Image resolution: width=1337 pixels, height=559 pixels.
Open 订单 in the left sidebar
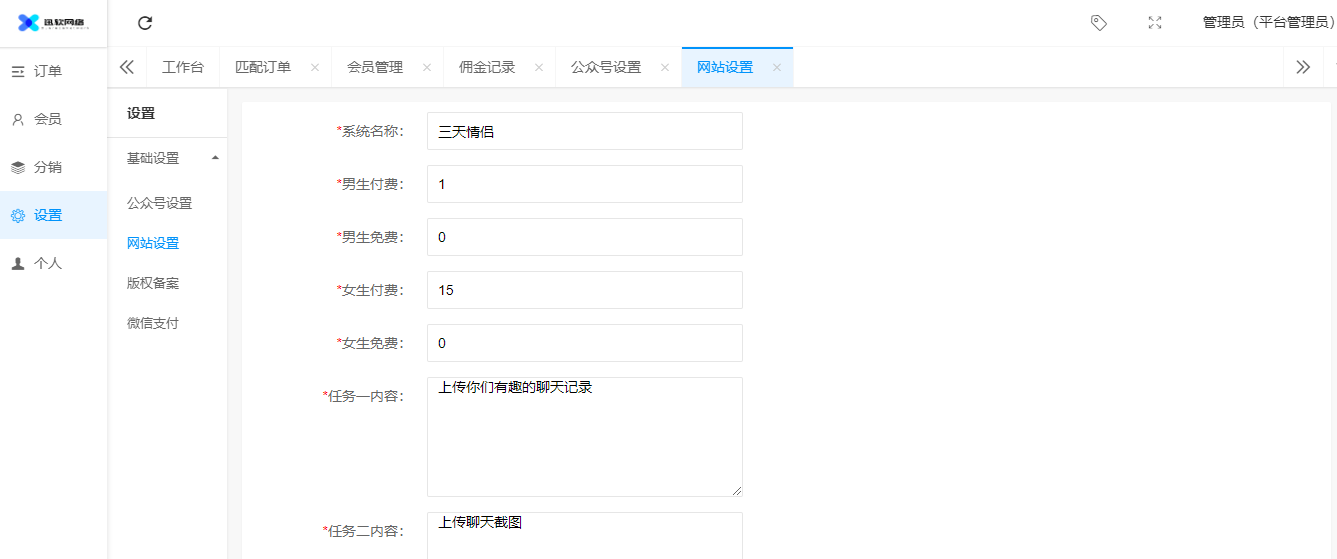(x=48, y=71)
